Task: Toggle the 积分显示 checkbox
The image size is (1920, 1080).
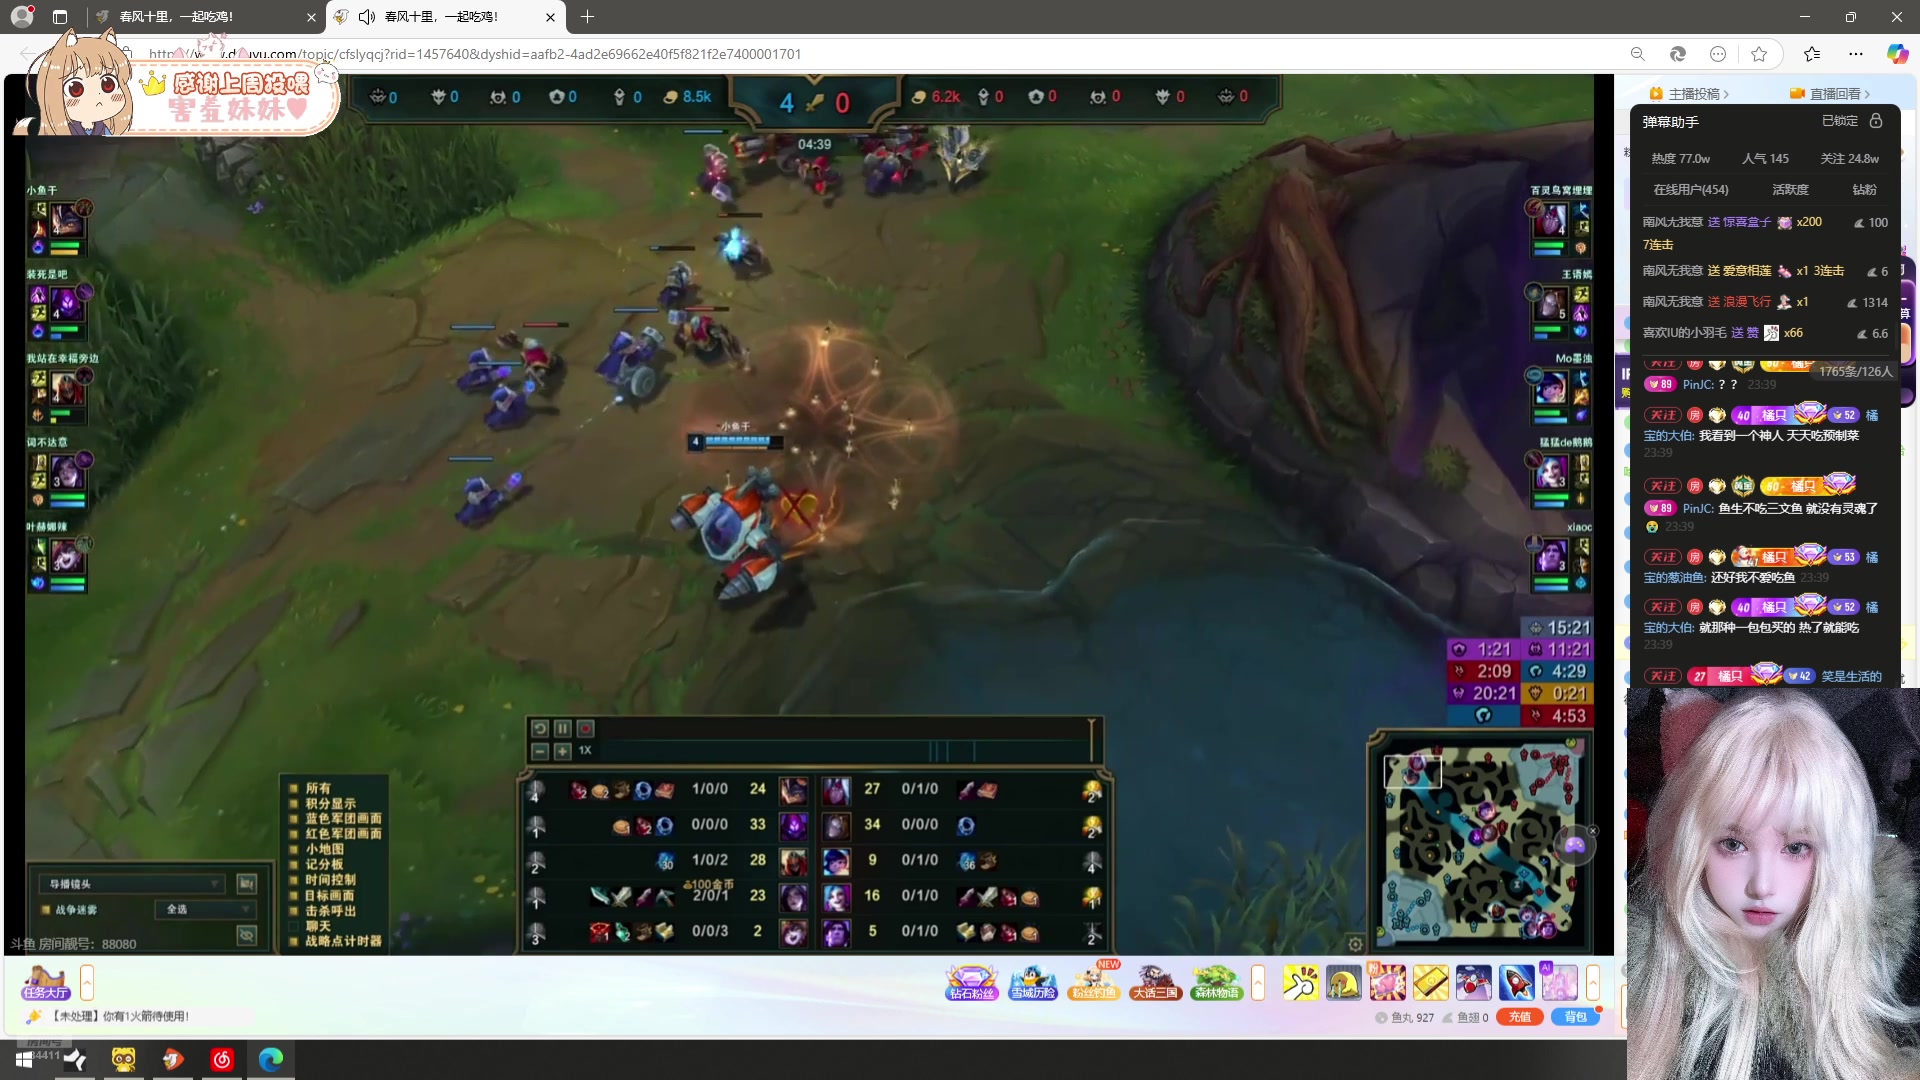Action: [294, 803]
